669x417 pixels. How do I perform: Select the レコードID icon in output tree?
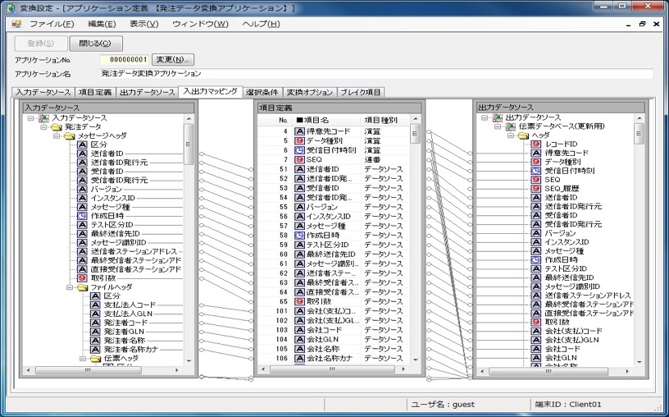point(536,144)
